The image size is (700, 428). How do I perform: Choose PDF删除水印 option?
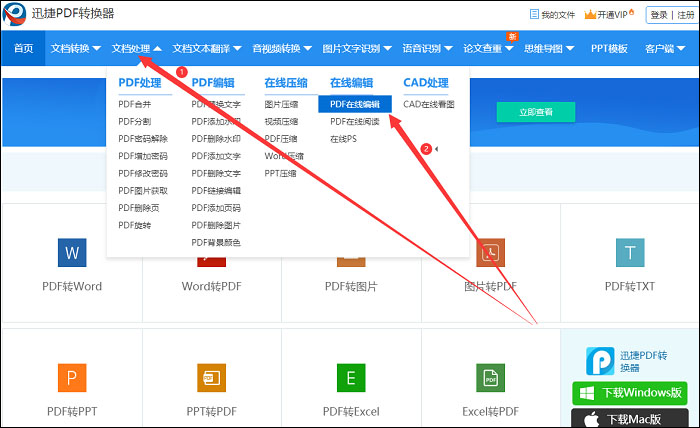216,139
